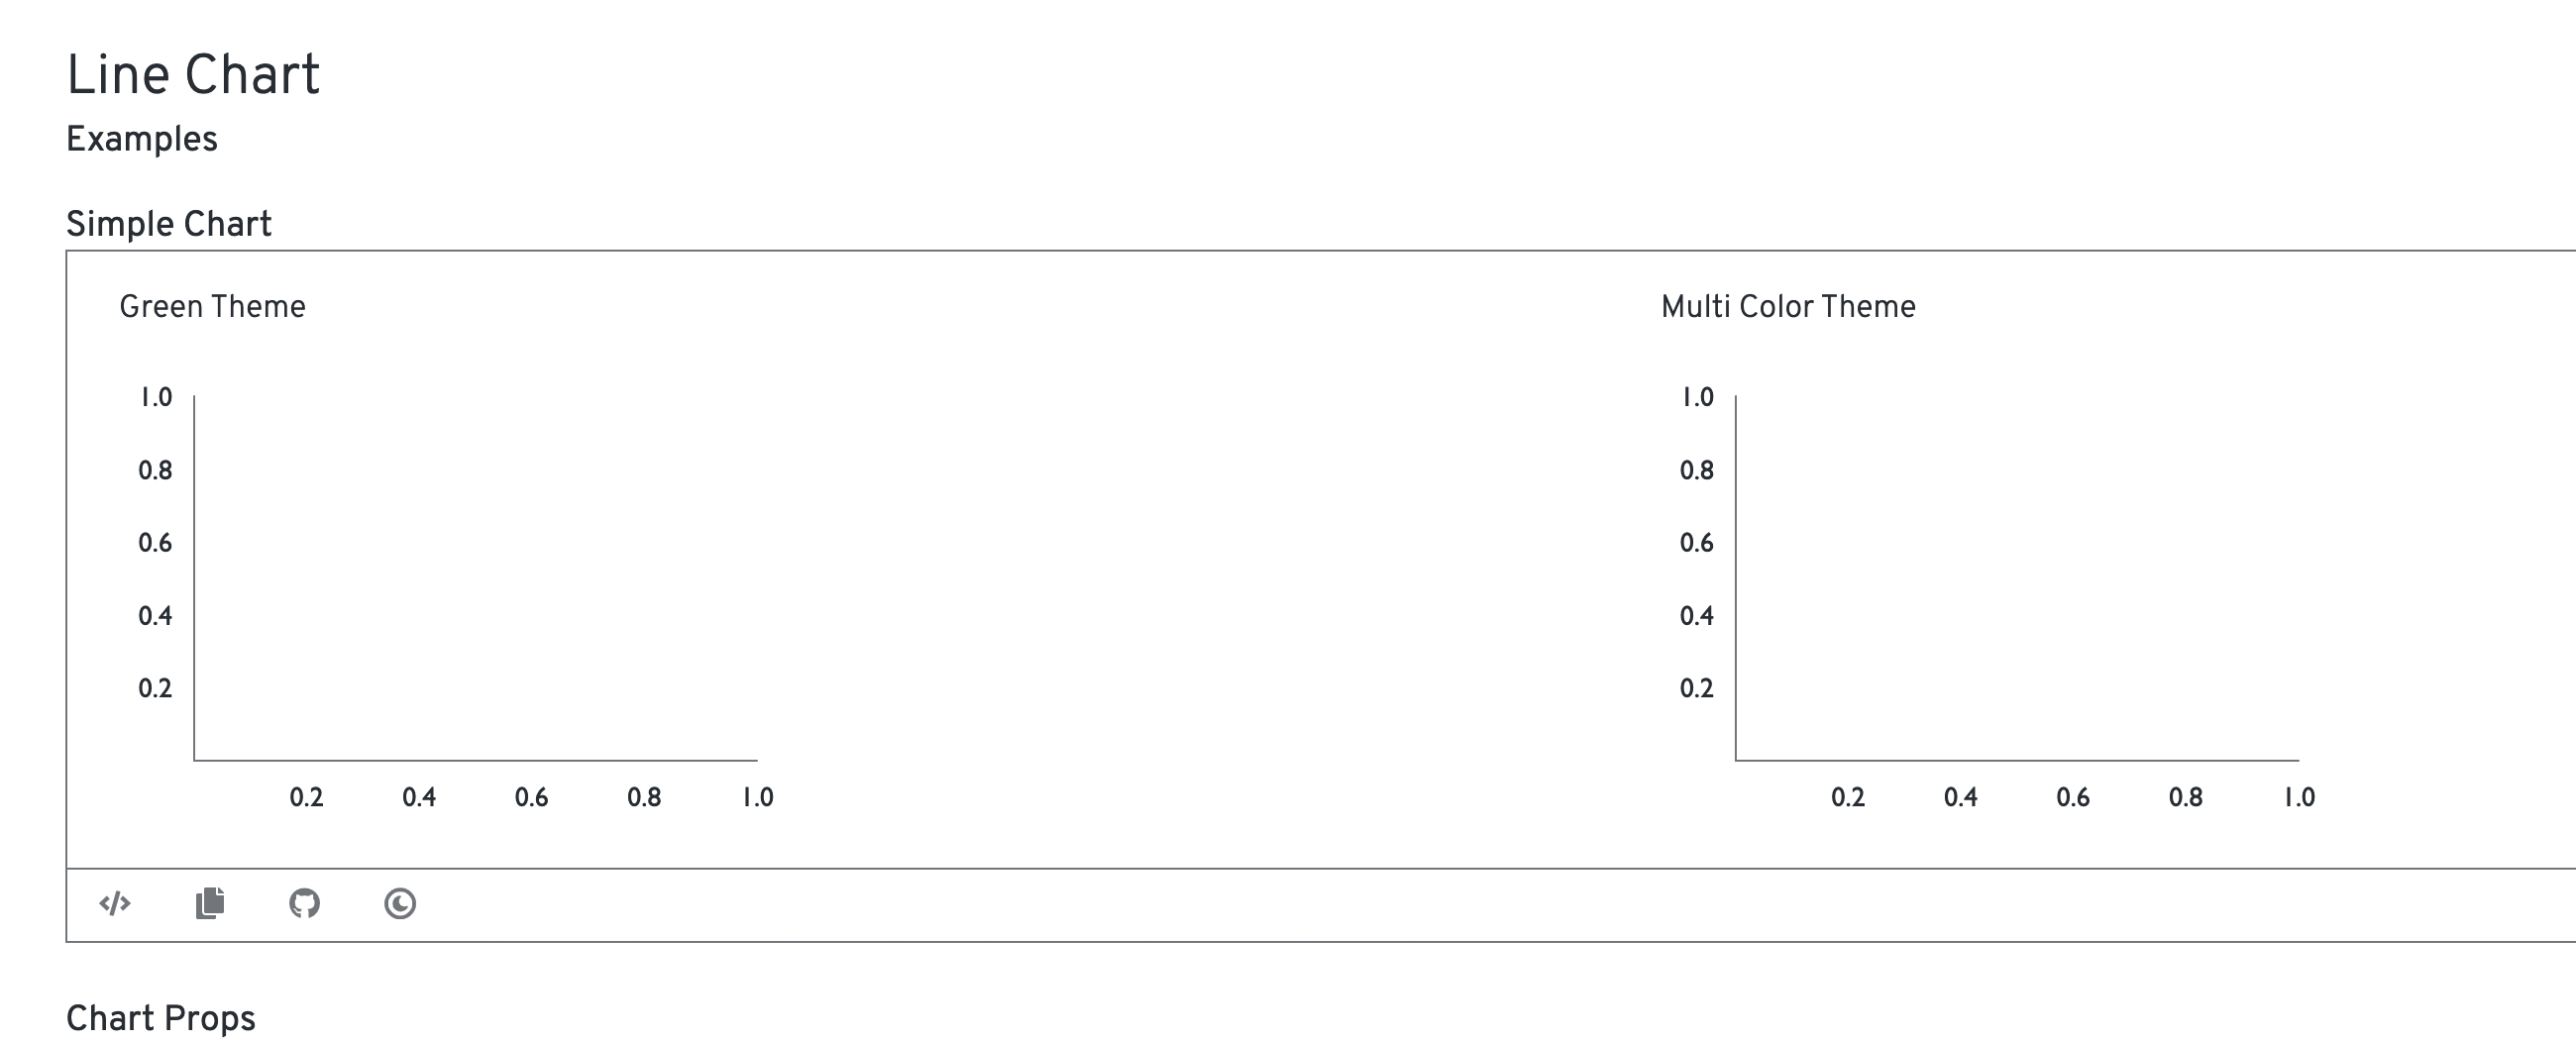Select the 1.0 x-axis label of Multi Color chart
This screenshot has height=1042, width=2576.
tap(2299, 797)
